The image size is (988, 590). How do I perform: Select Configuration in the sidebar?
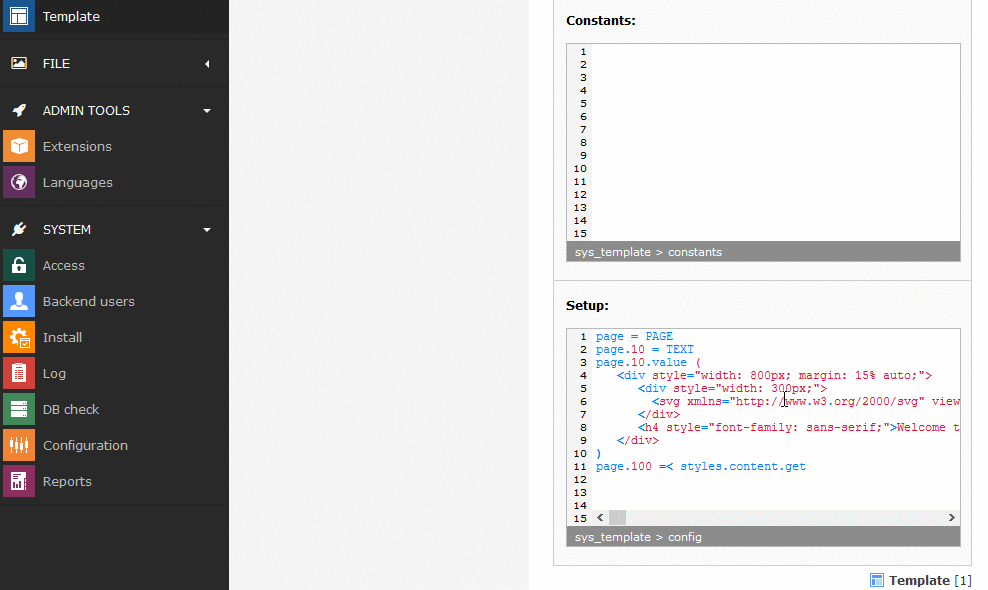coord(85,445)
